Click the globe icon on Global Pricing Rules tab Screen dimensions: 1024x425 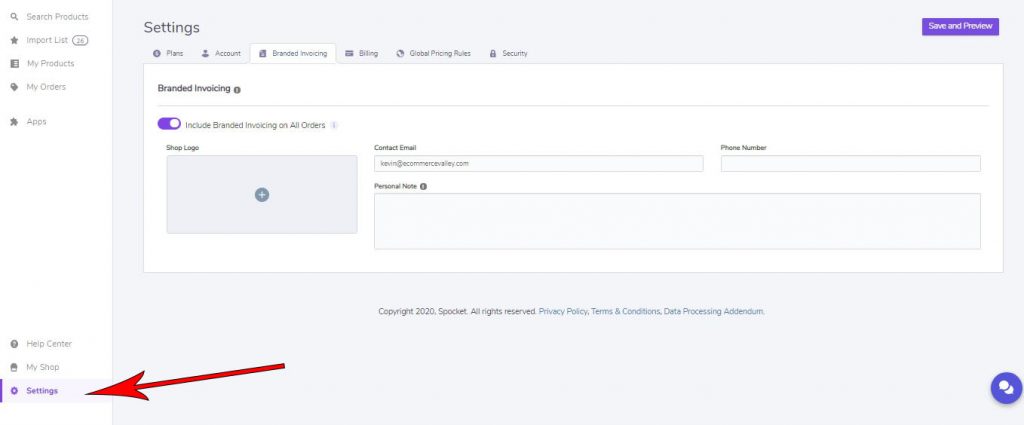pyautogui.click(x=400, y=54)
